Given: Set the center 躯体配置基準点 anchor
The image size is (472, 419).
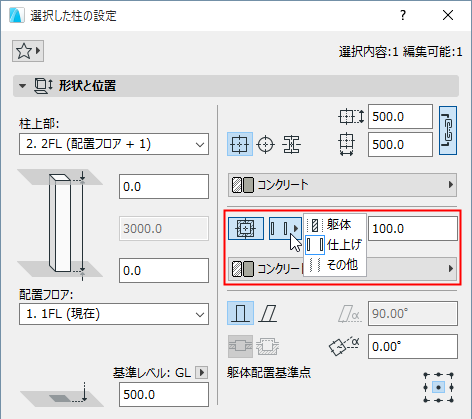Looking at the screenshot, I should [x=438, y=387].
